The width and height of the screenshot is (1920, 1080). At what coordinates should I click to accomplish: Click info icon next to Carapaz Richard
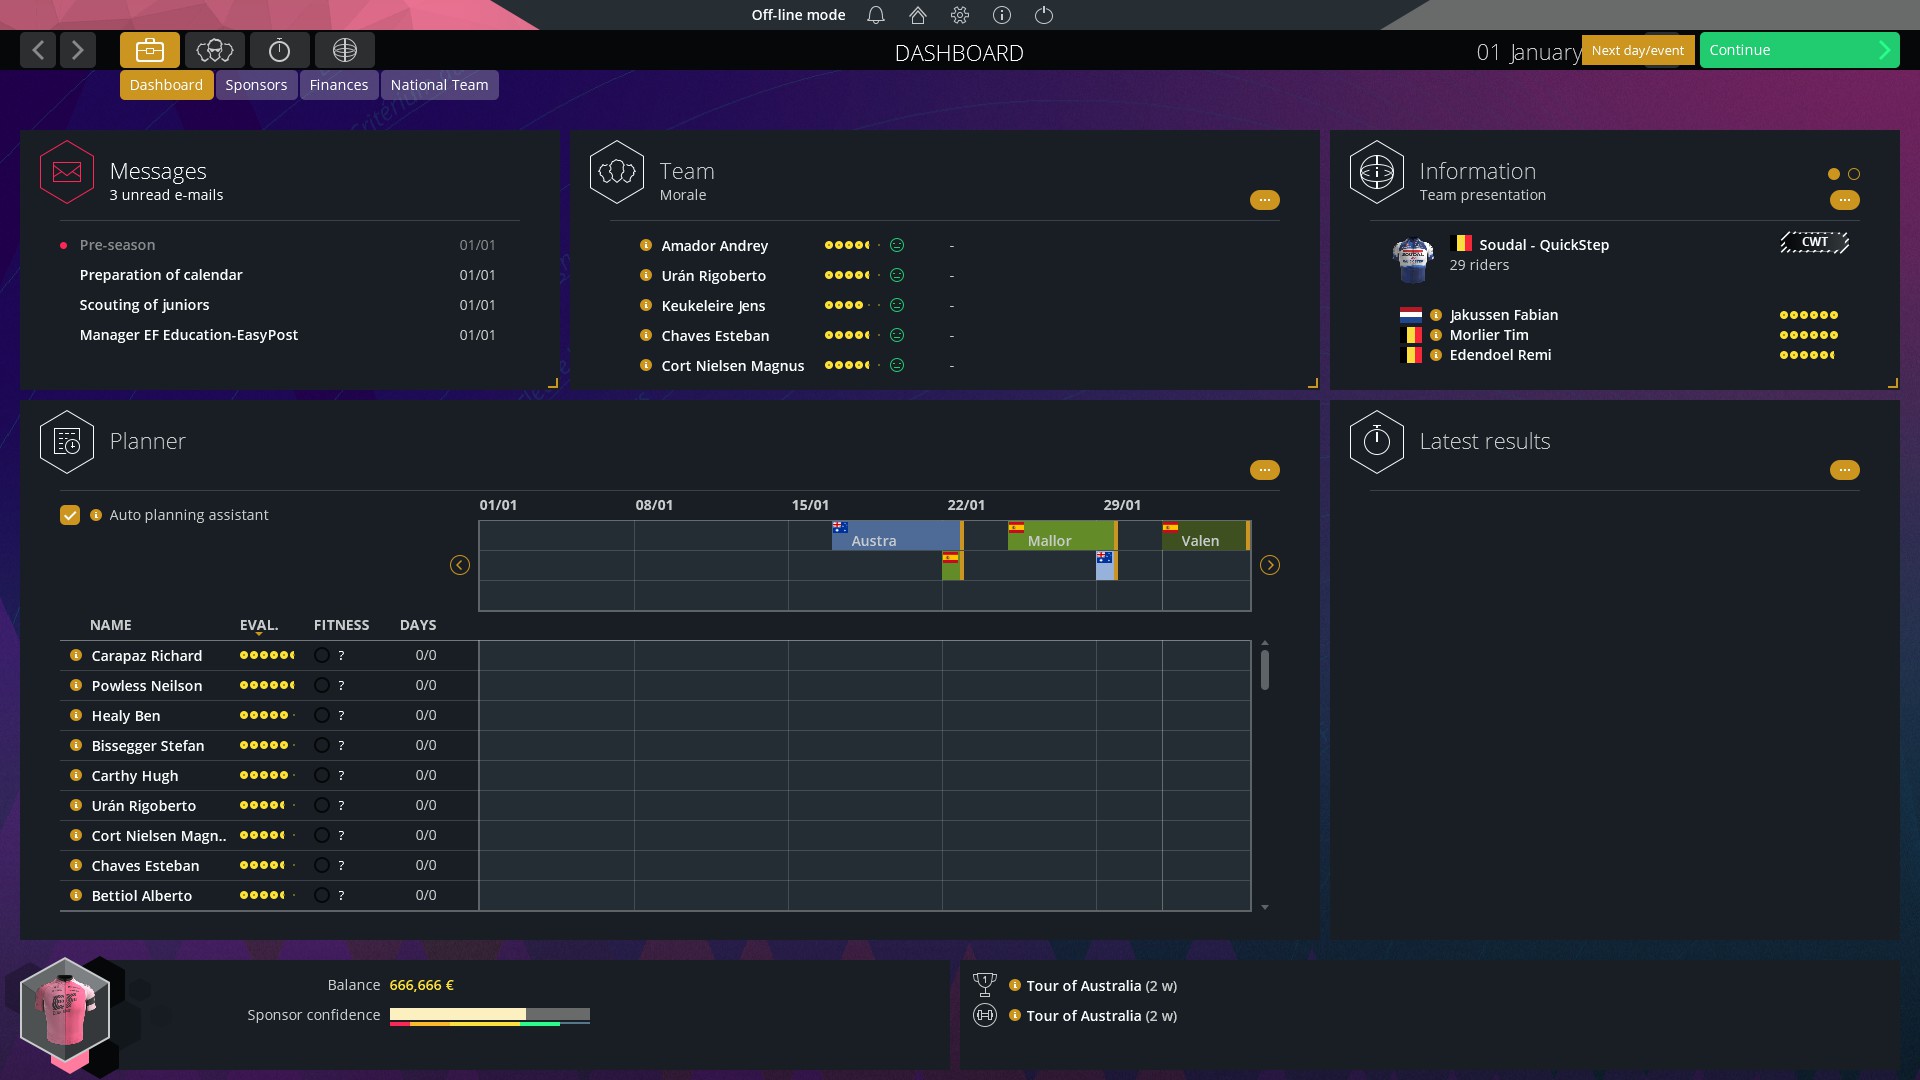(x=76, y=655)
